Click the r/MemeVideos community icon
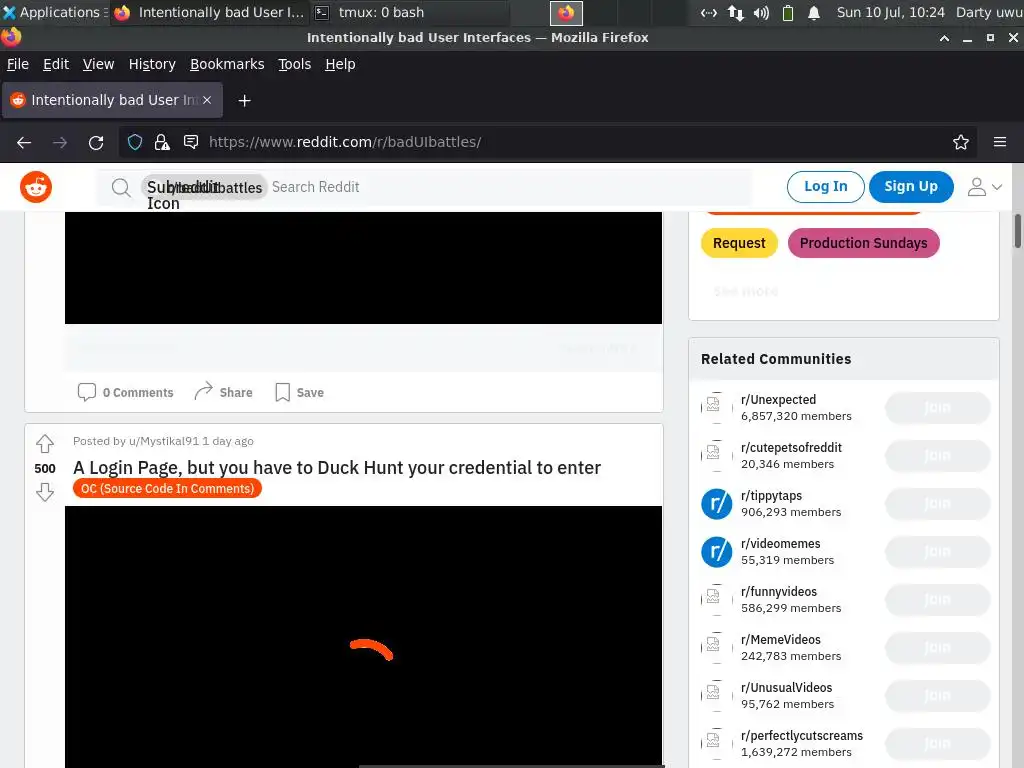Image resolution: width=1024 pixels, height=768 pixels. pyautogui.click(x=716, y=647)
